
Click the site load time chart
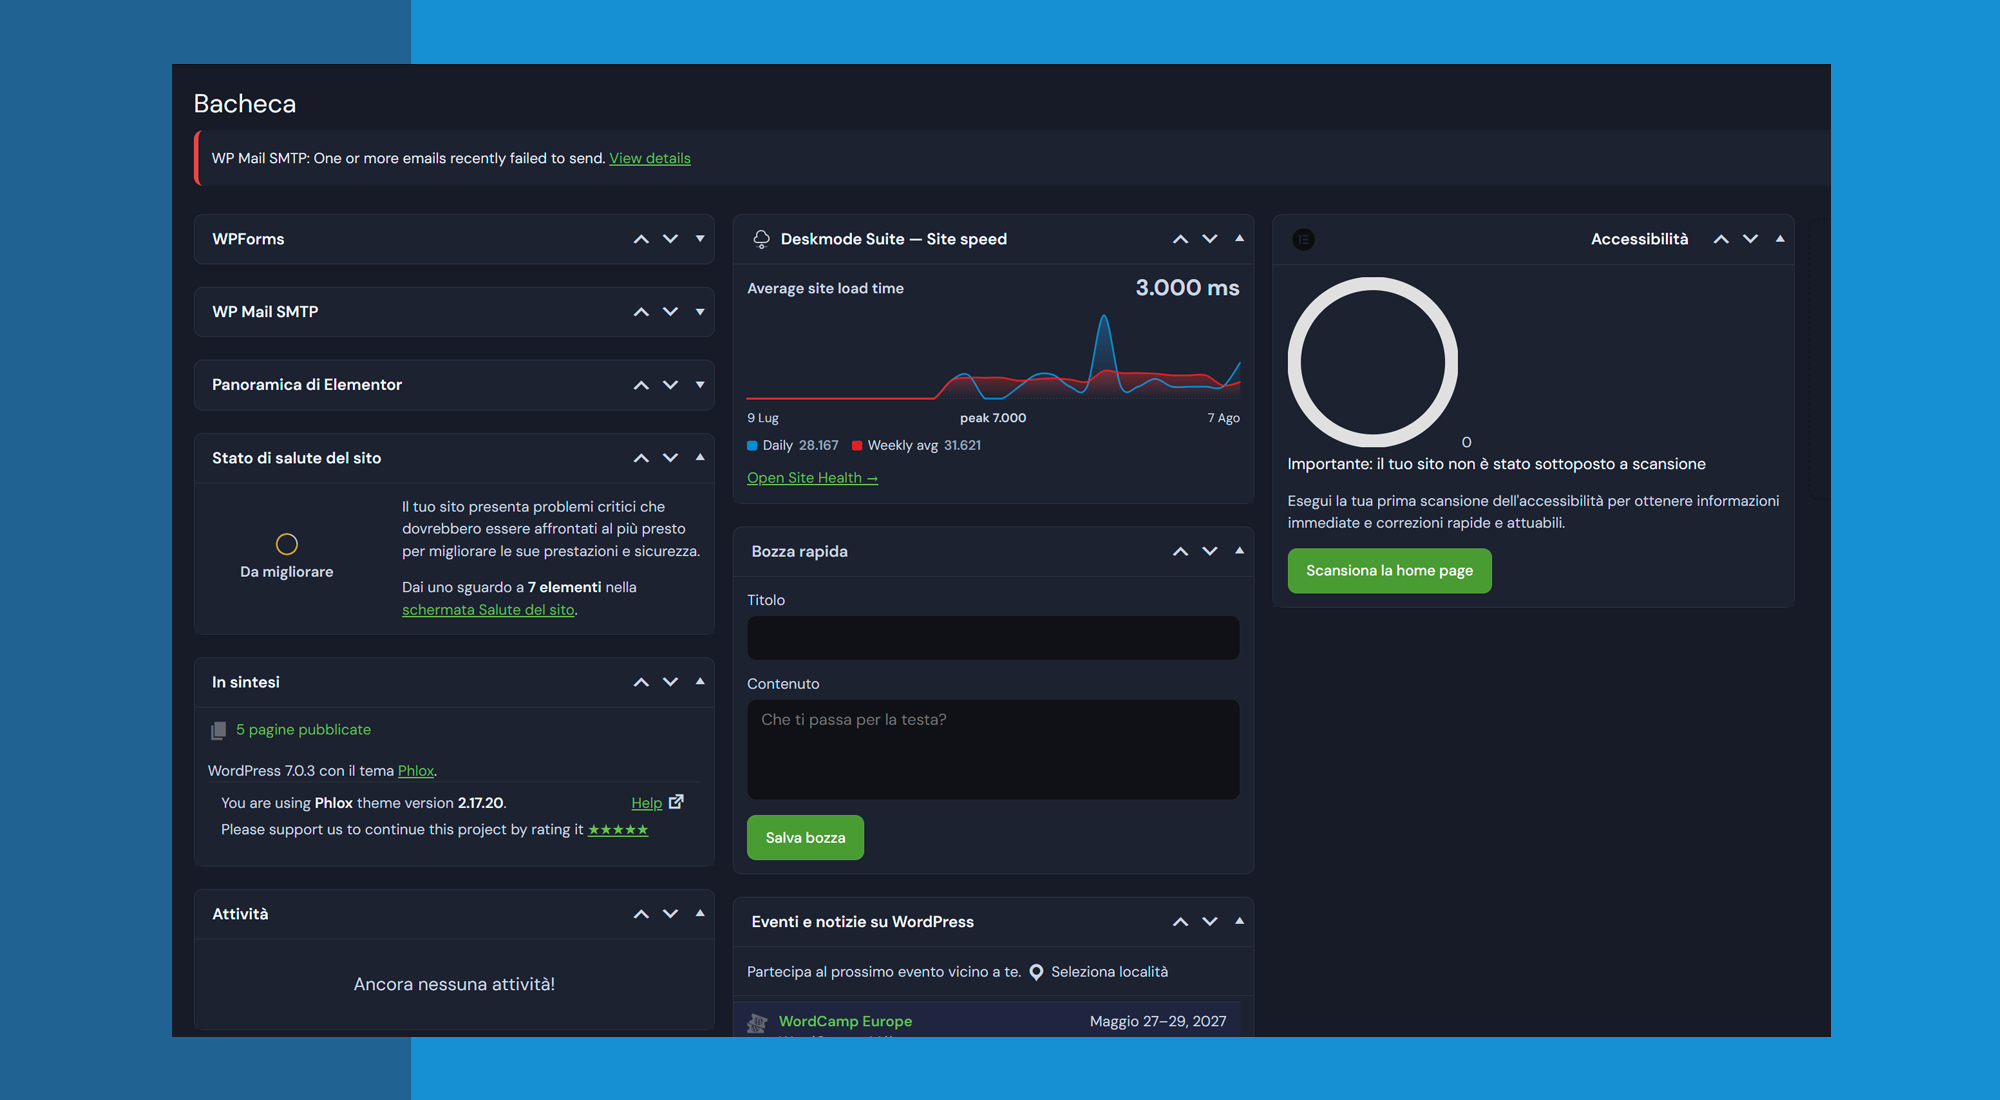(993, 357)
